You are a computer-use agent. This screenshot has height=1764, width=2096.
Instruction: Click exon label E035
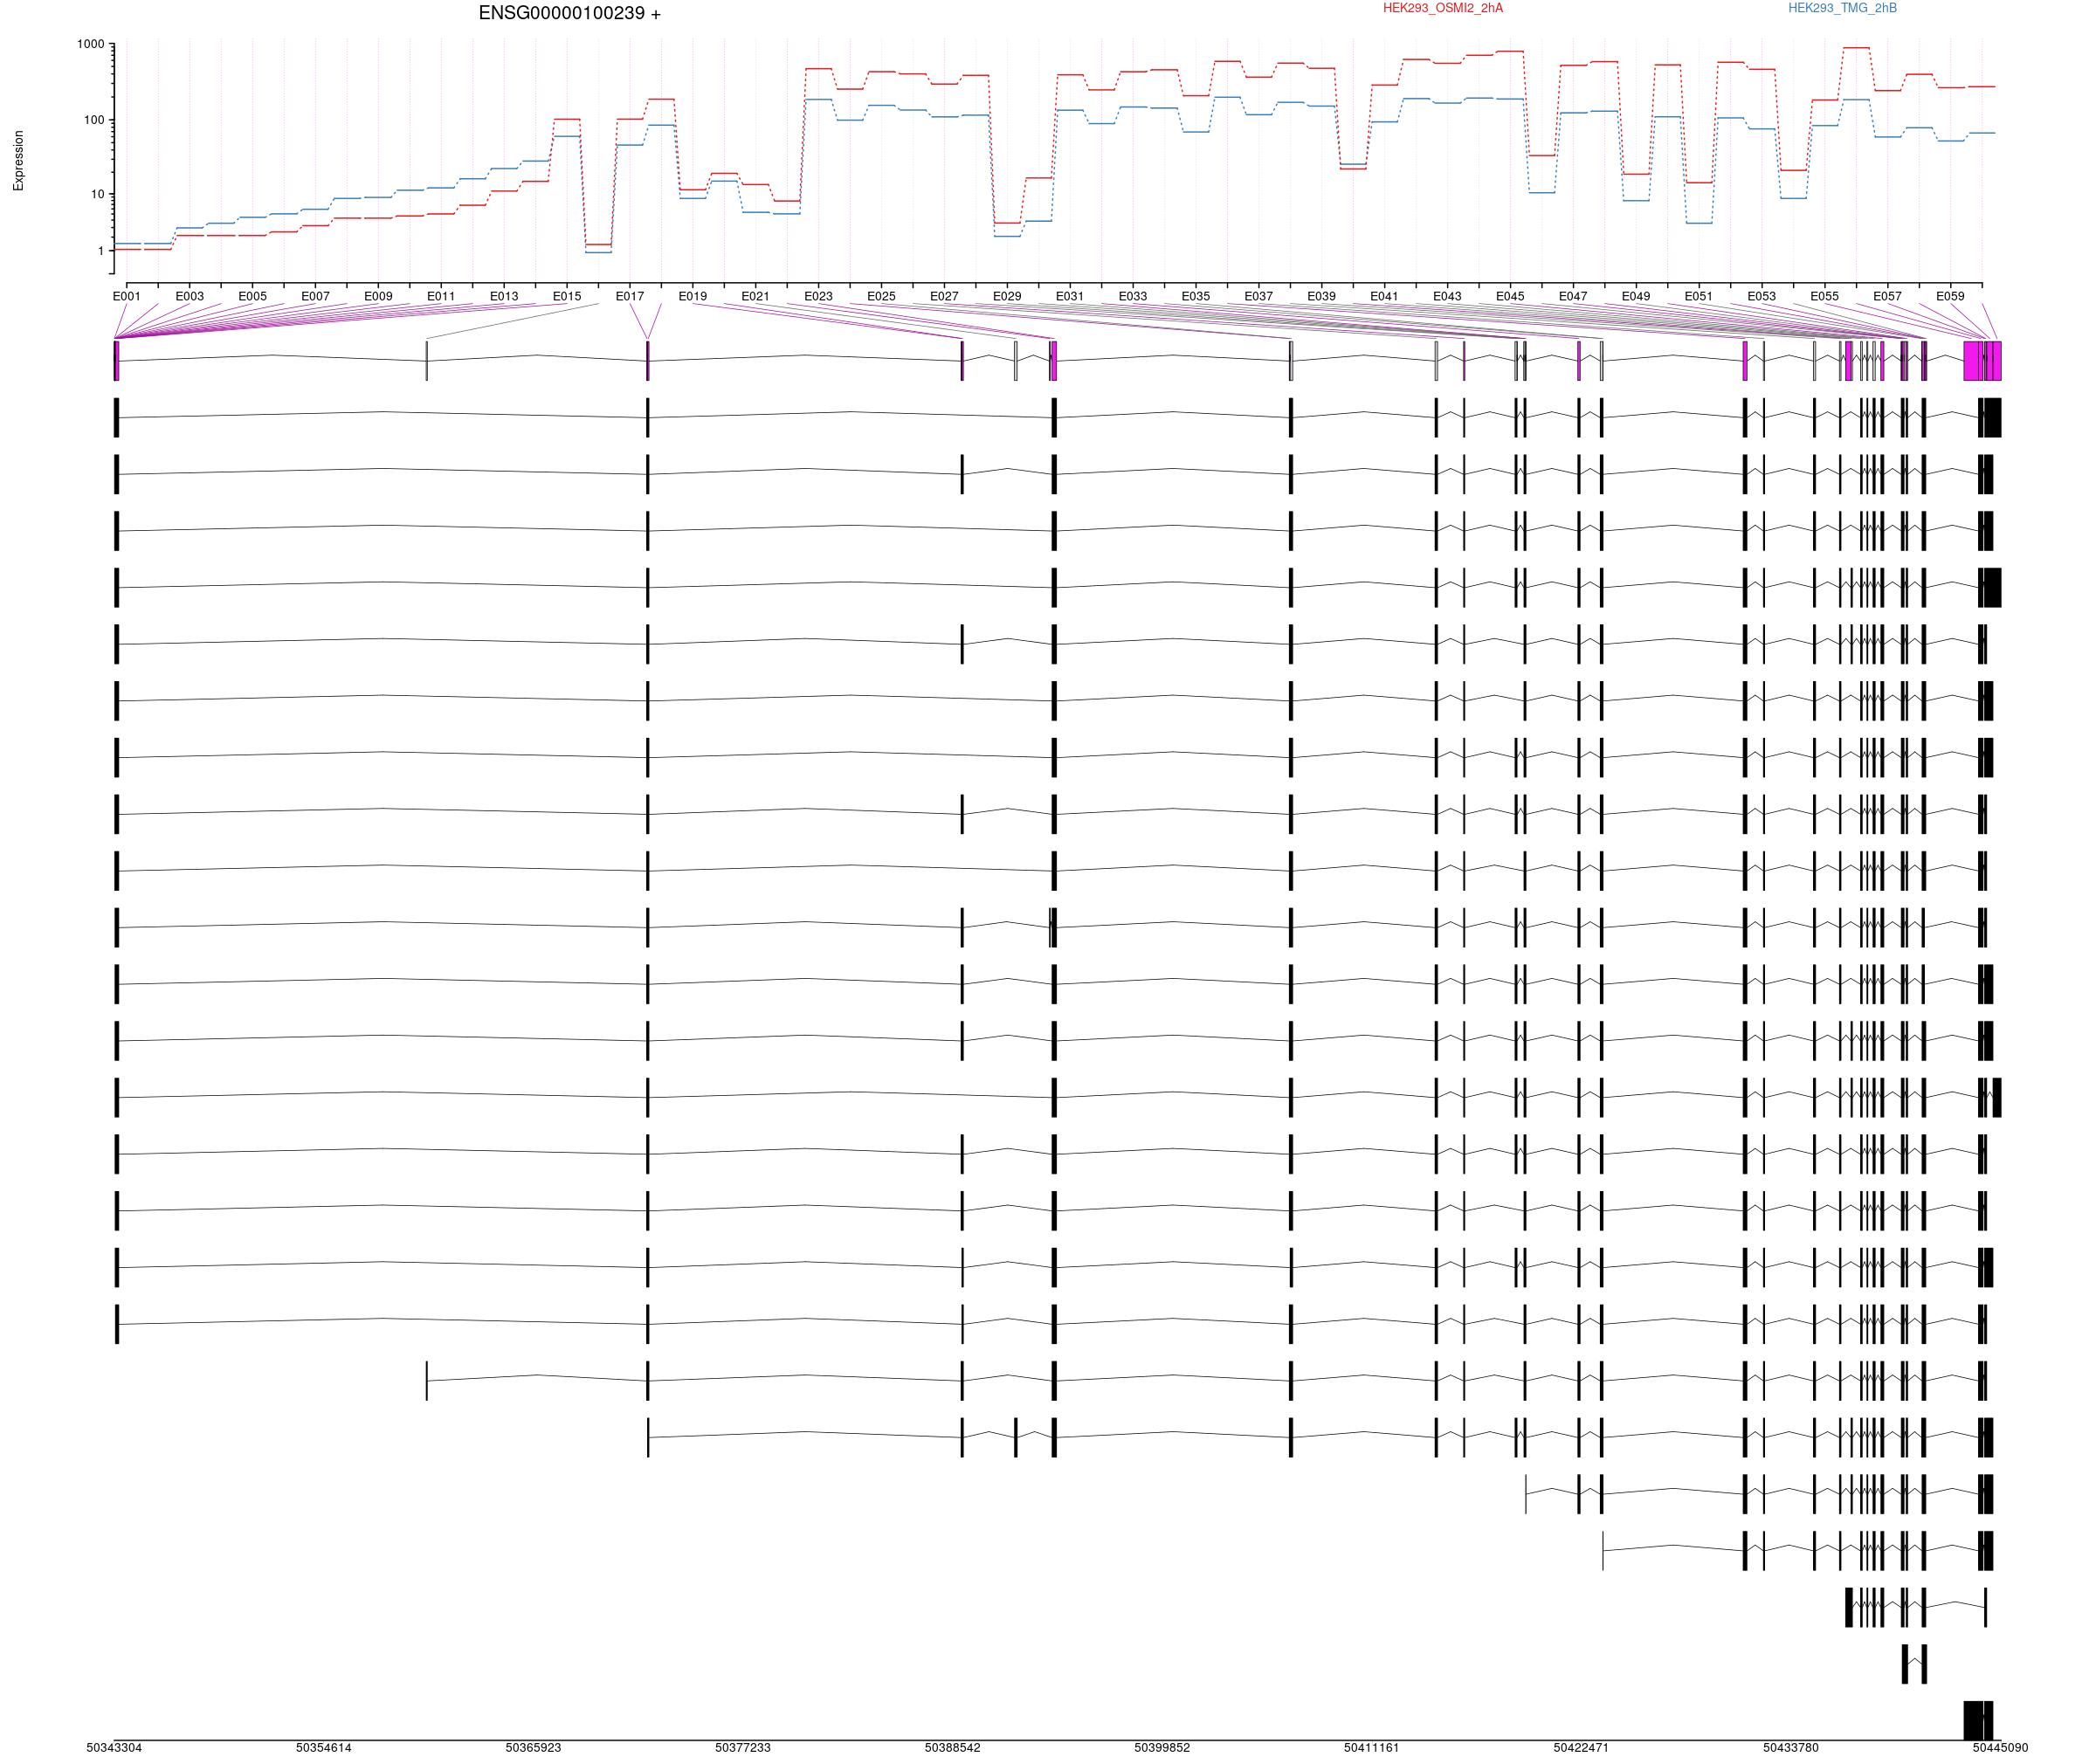point(1196,296)
